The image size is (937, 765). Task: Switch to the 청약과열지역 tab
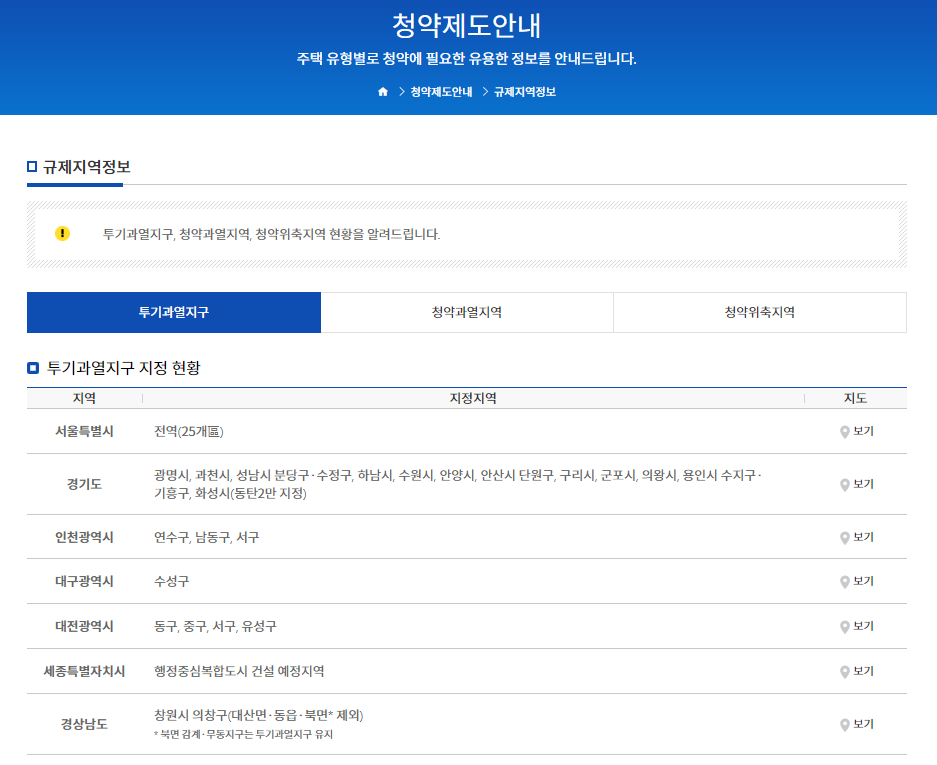(467, 312)
